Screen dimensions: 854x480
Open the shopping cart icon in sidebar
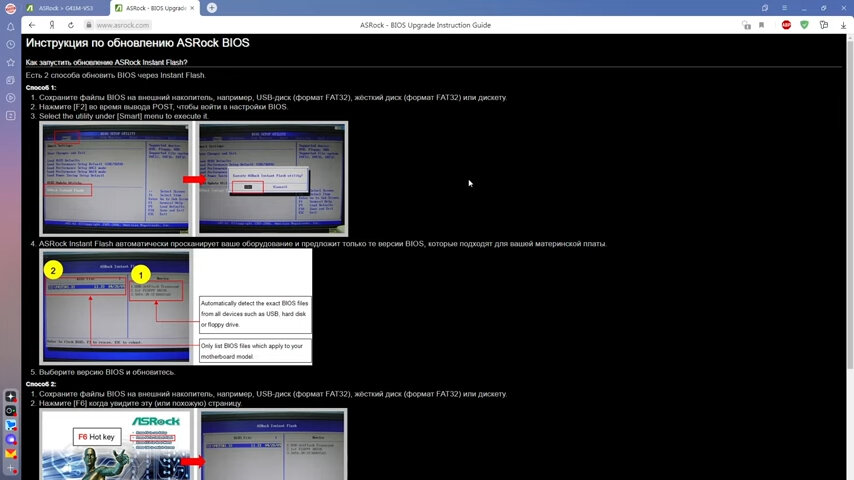point(10,425)
